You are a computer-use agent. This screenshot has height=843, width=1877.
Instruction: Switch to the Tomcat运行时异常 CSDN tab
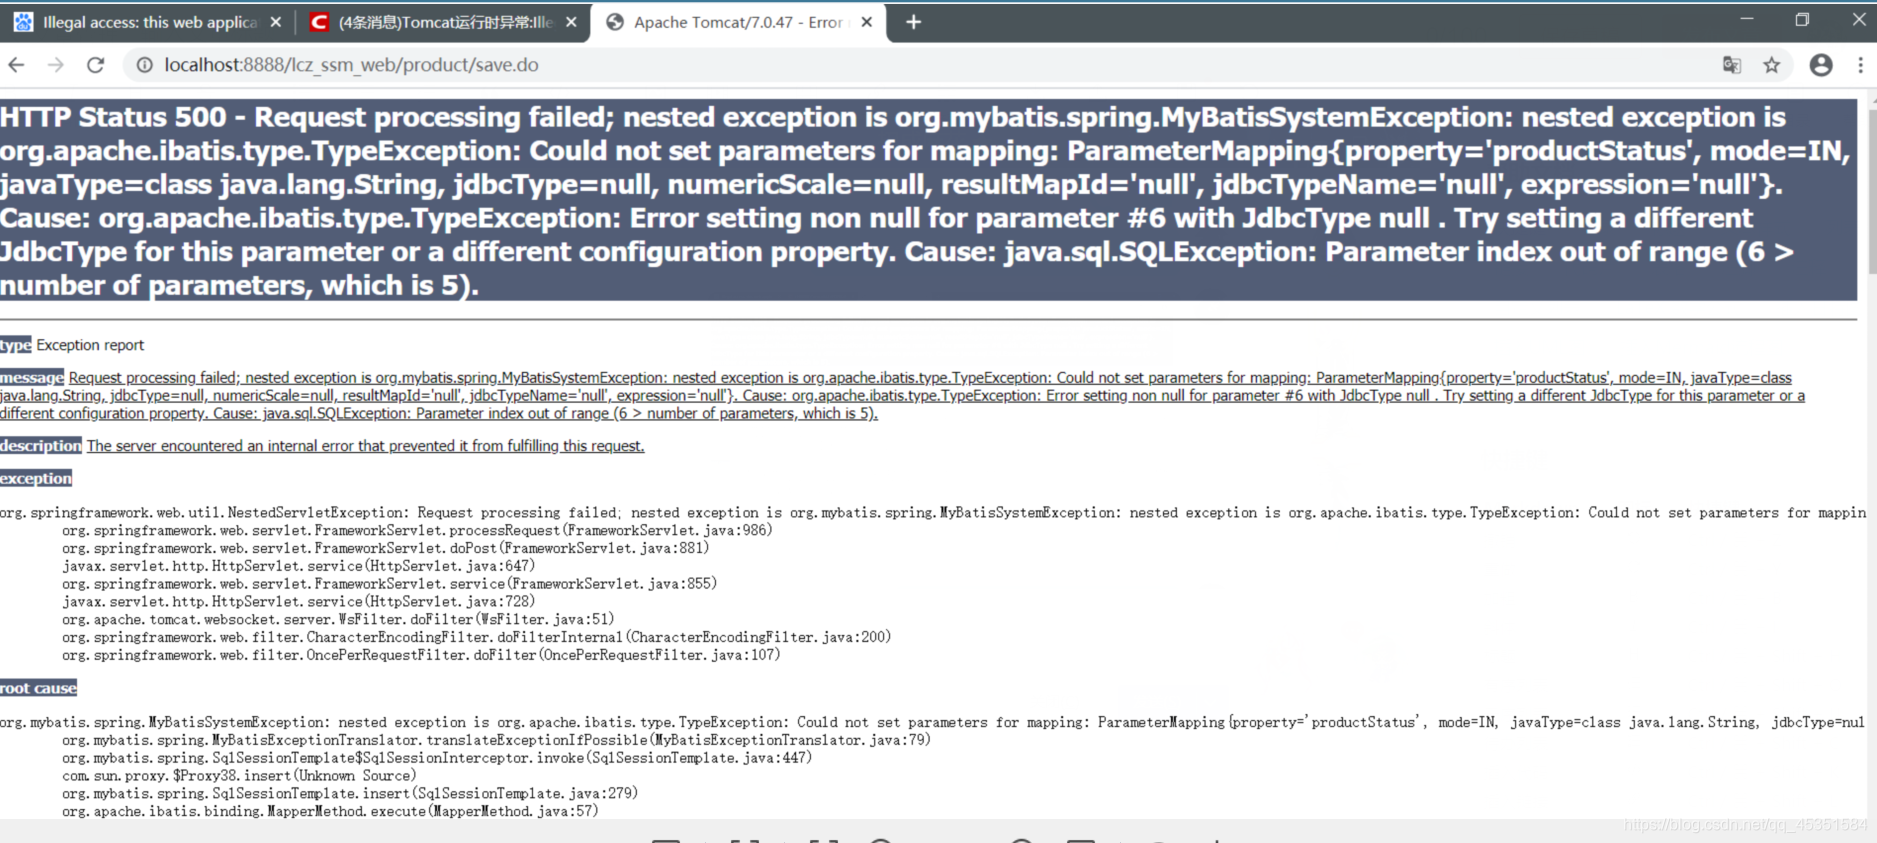pos(443,22)
